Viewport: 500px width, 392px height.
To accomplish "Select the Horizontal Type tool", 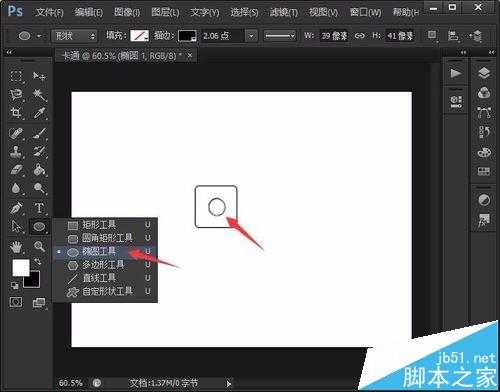I will click(x=39, y=208).
